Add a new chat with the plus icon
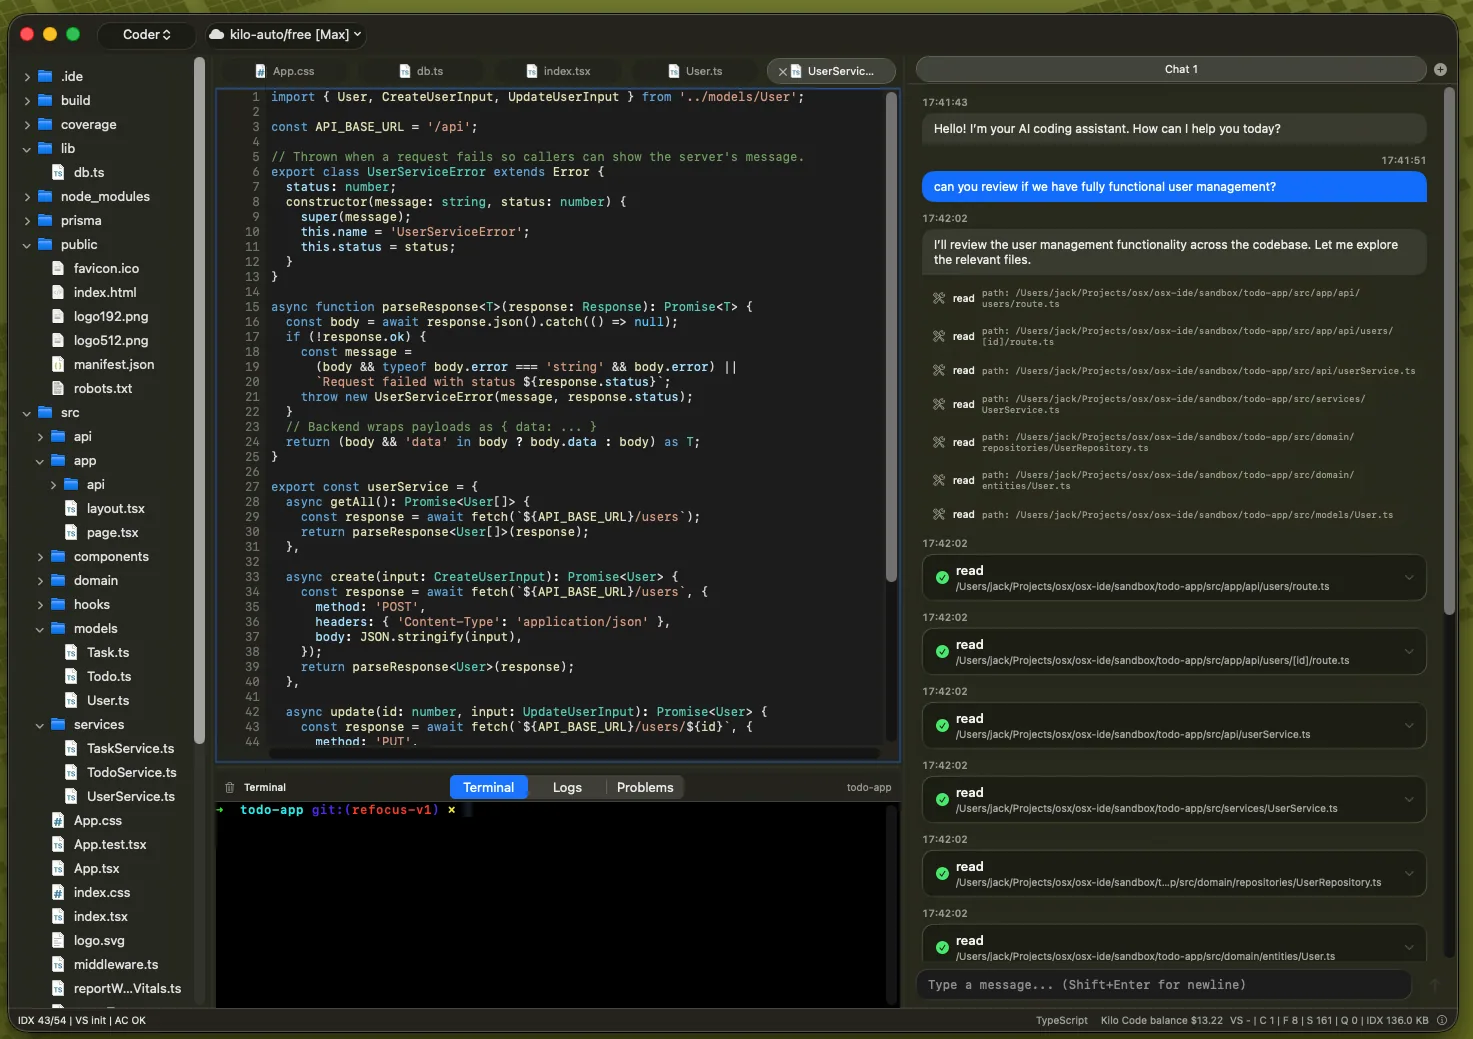This screenshot has height=1039, width=1473. [1440, 70]
